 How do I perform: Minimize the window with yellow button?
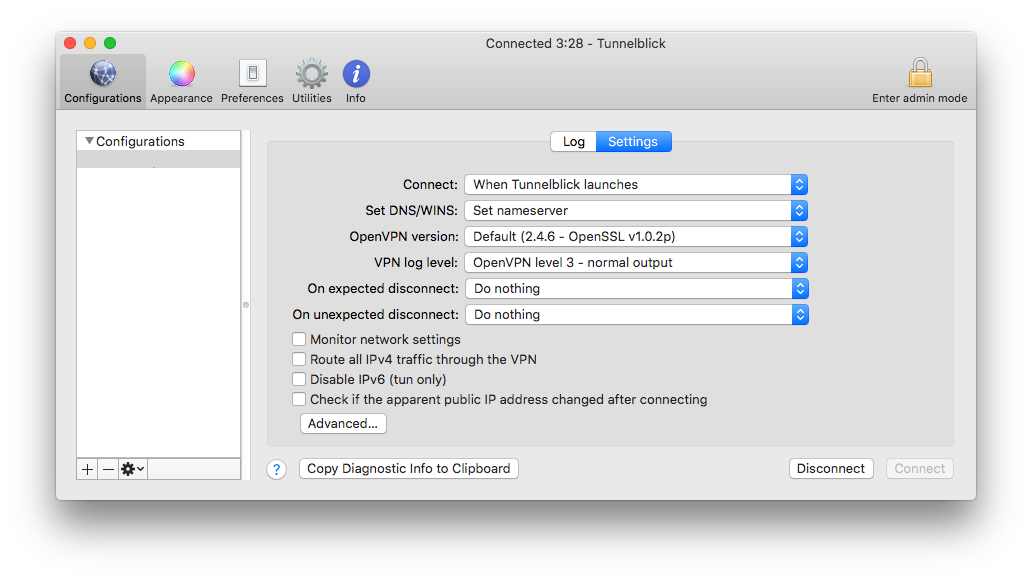(x=90, y=43)
